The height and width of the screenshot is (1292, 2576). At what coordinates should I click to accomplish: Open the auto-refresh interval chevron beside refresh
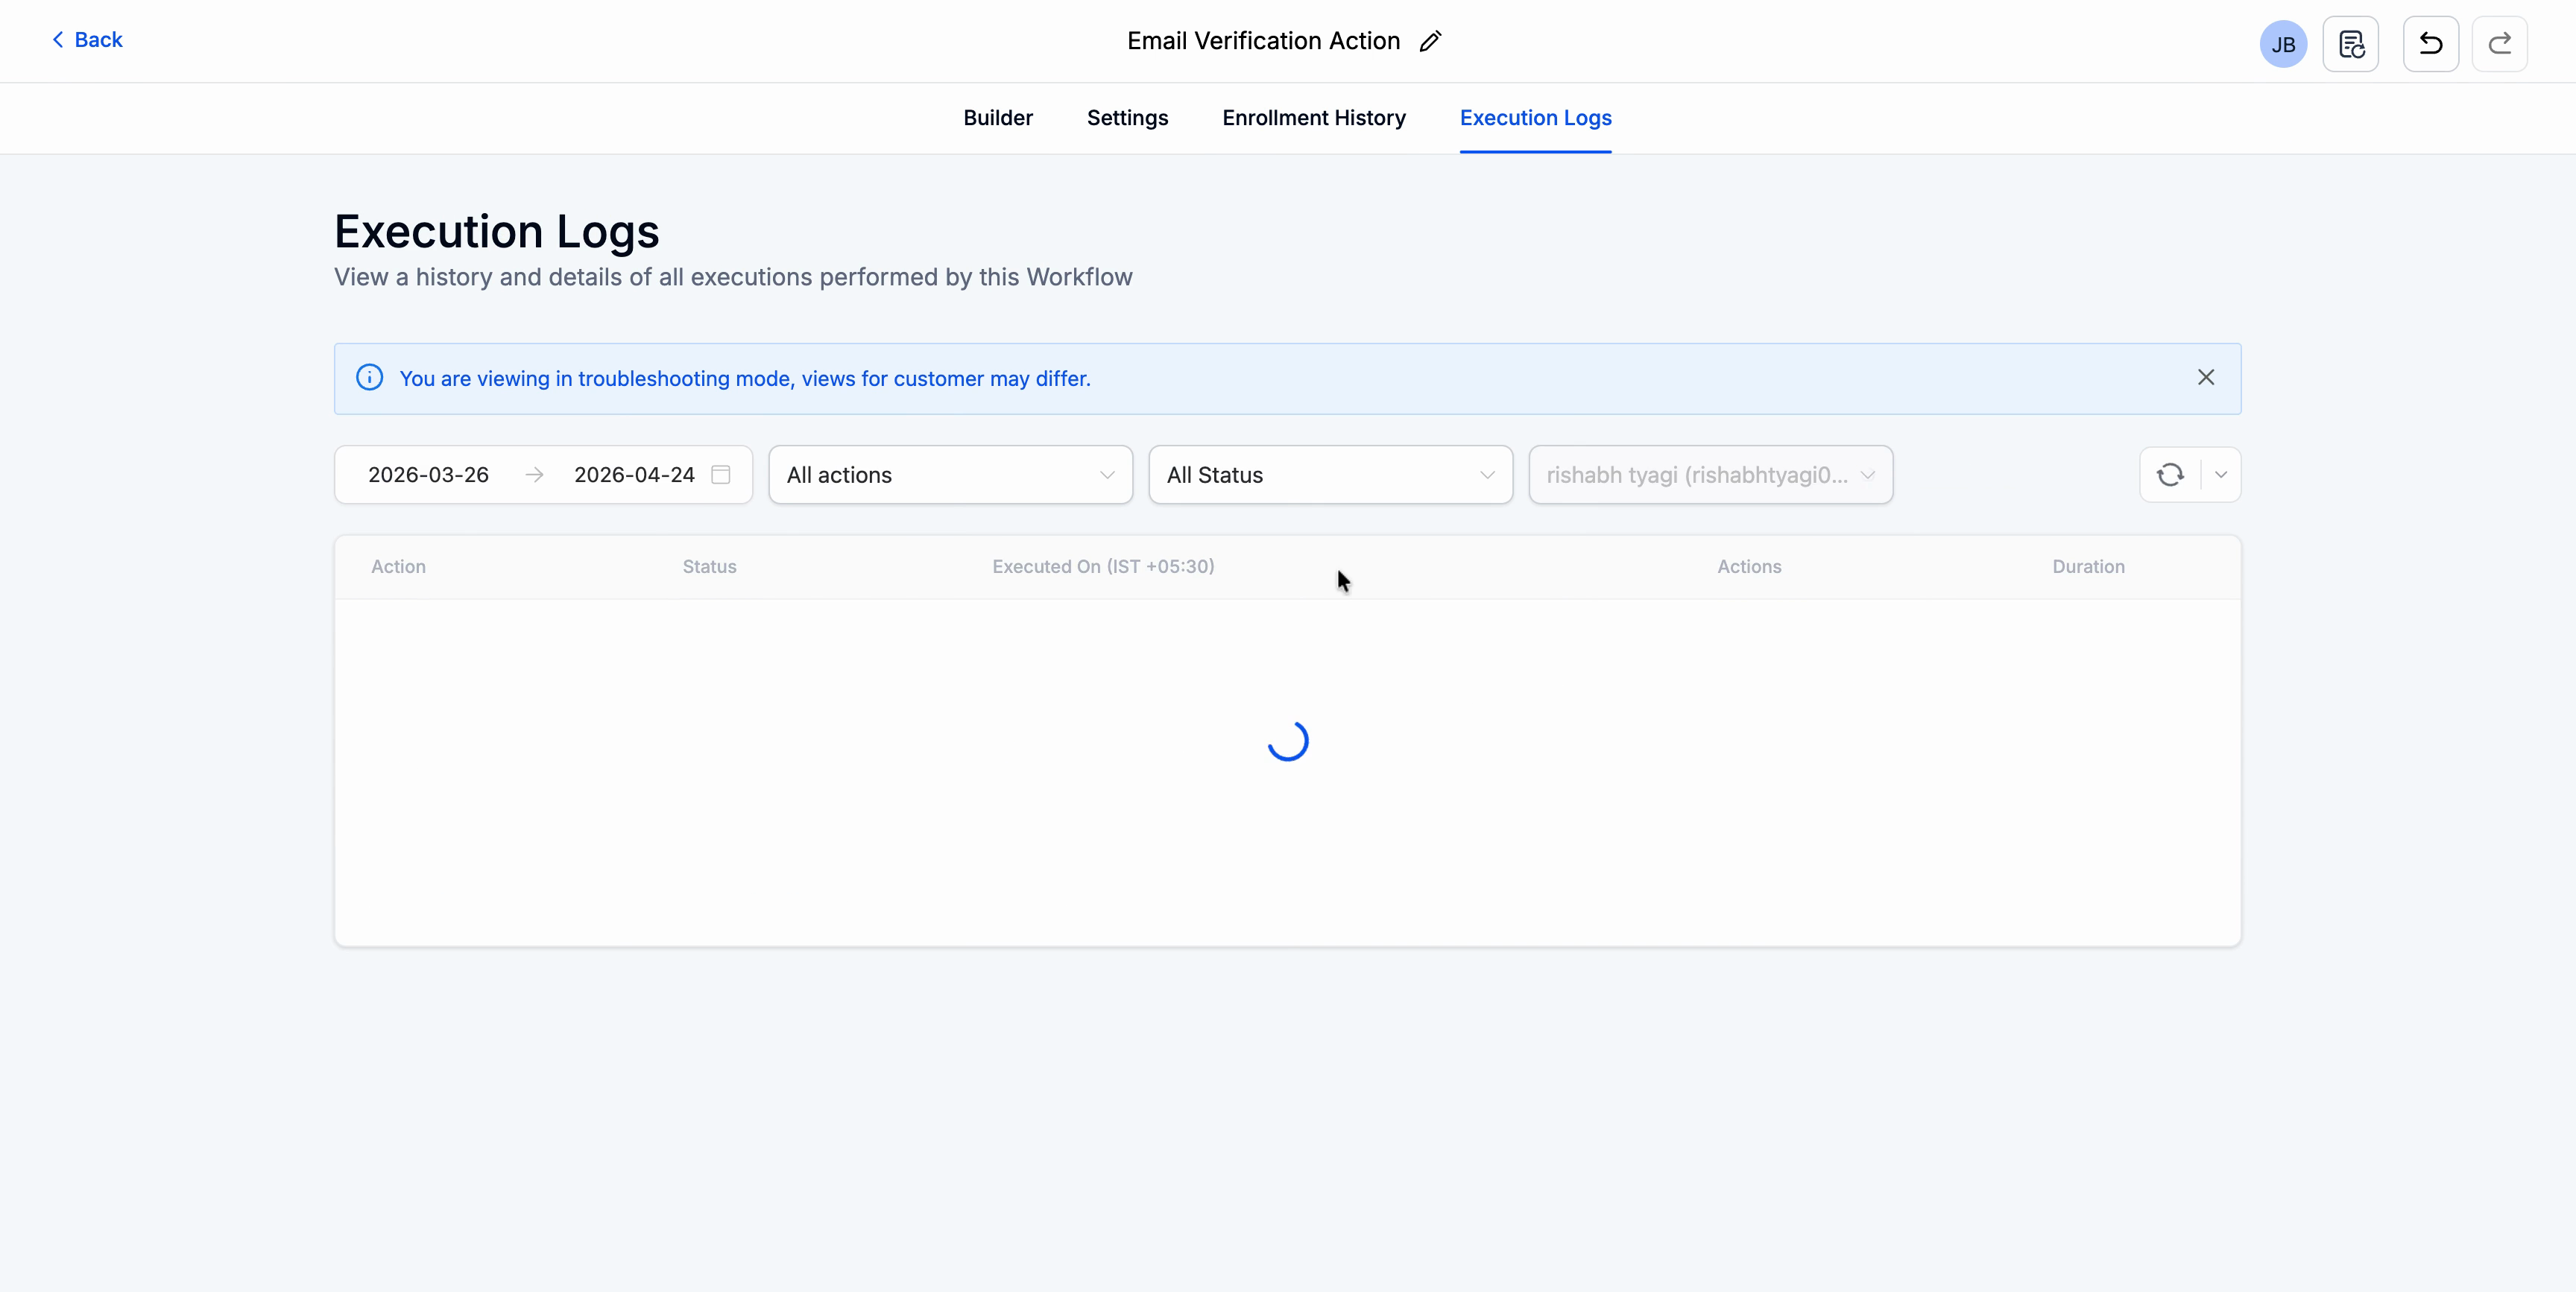(2221, 474)
